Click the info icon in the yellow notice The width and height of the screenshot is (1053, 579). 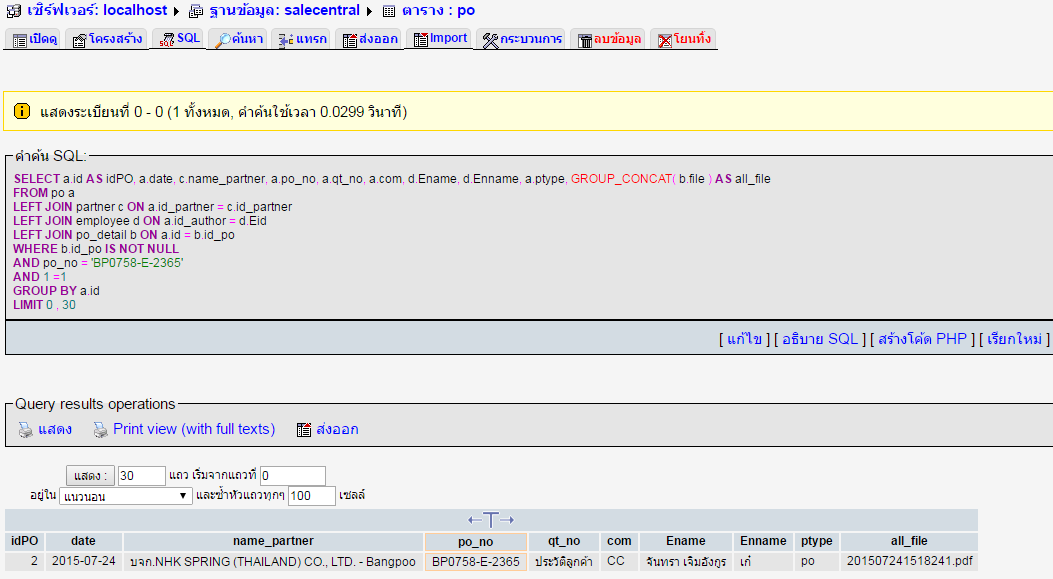pos(22,111)
